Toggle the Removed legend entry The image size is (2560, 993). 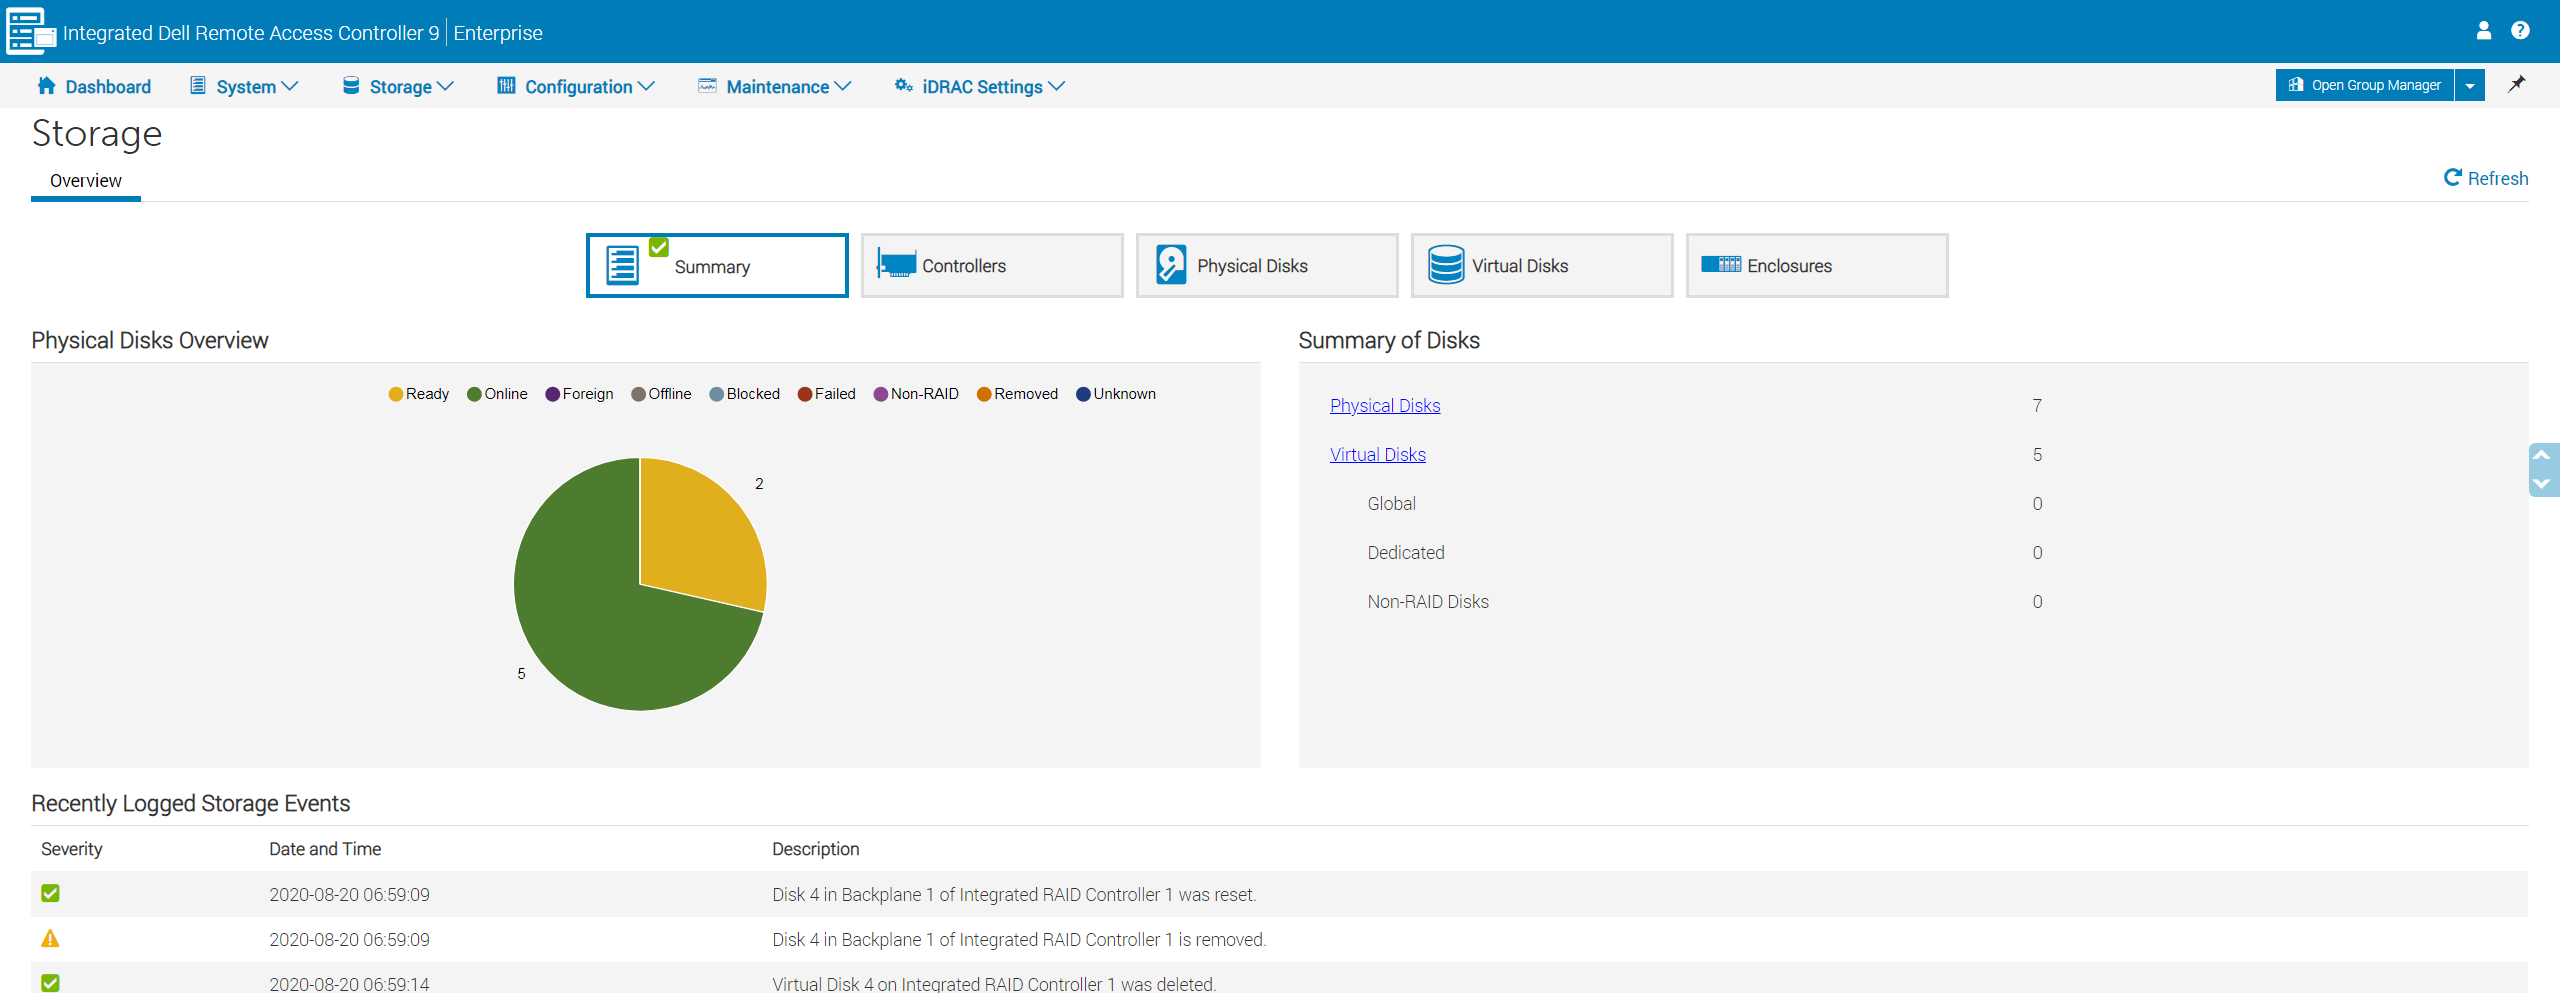tap(1018, 394)
